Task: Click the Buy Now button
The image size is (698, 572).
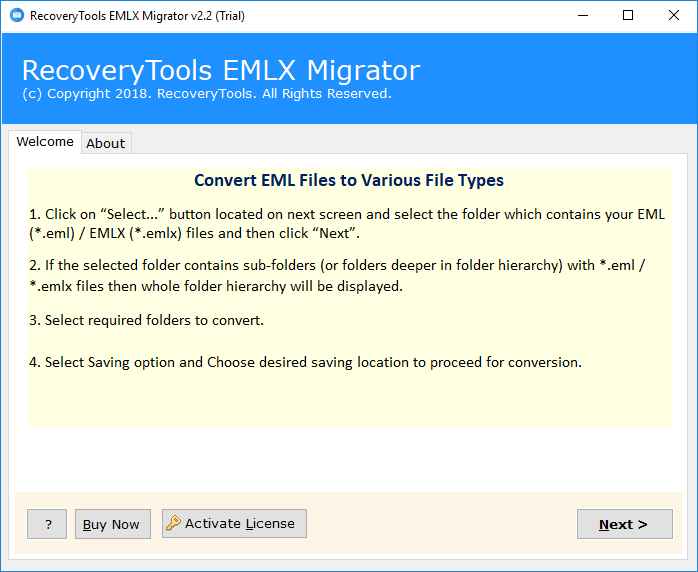Action: click(x=113, y=524)
